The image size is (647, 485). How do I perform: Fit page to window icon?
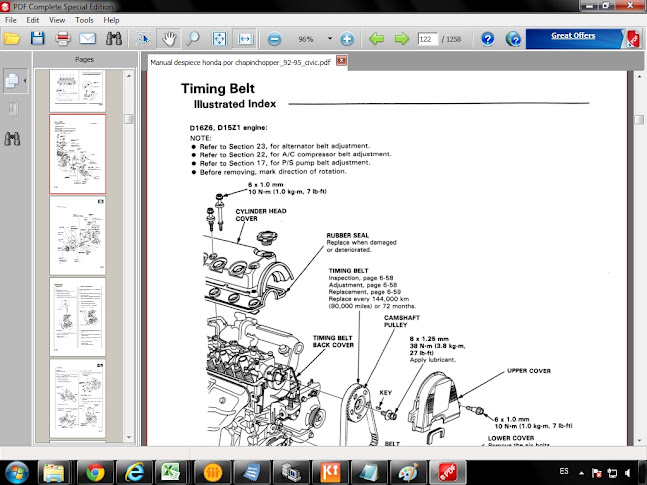(x=219, y=39)
